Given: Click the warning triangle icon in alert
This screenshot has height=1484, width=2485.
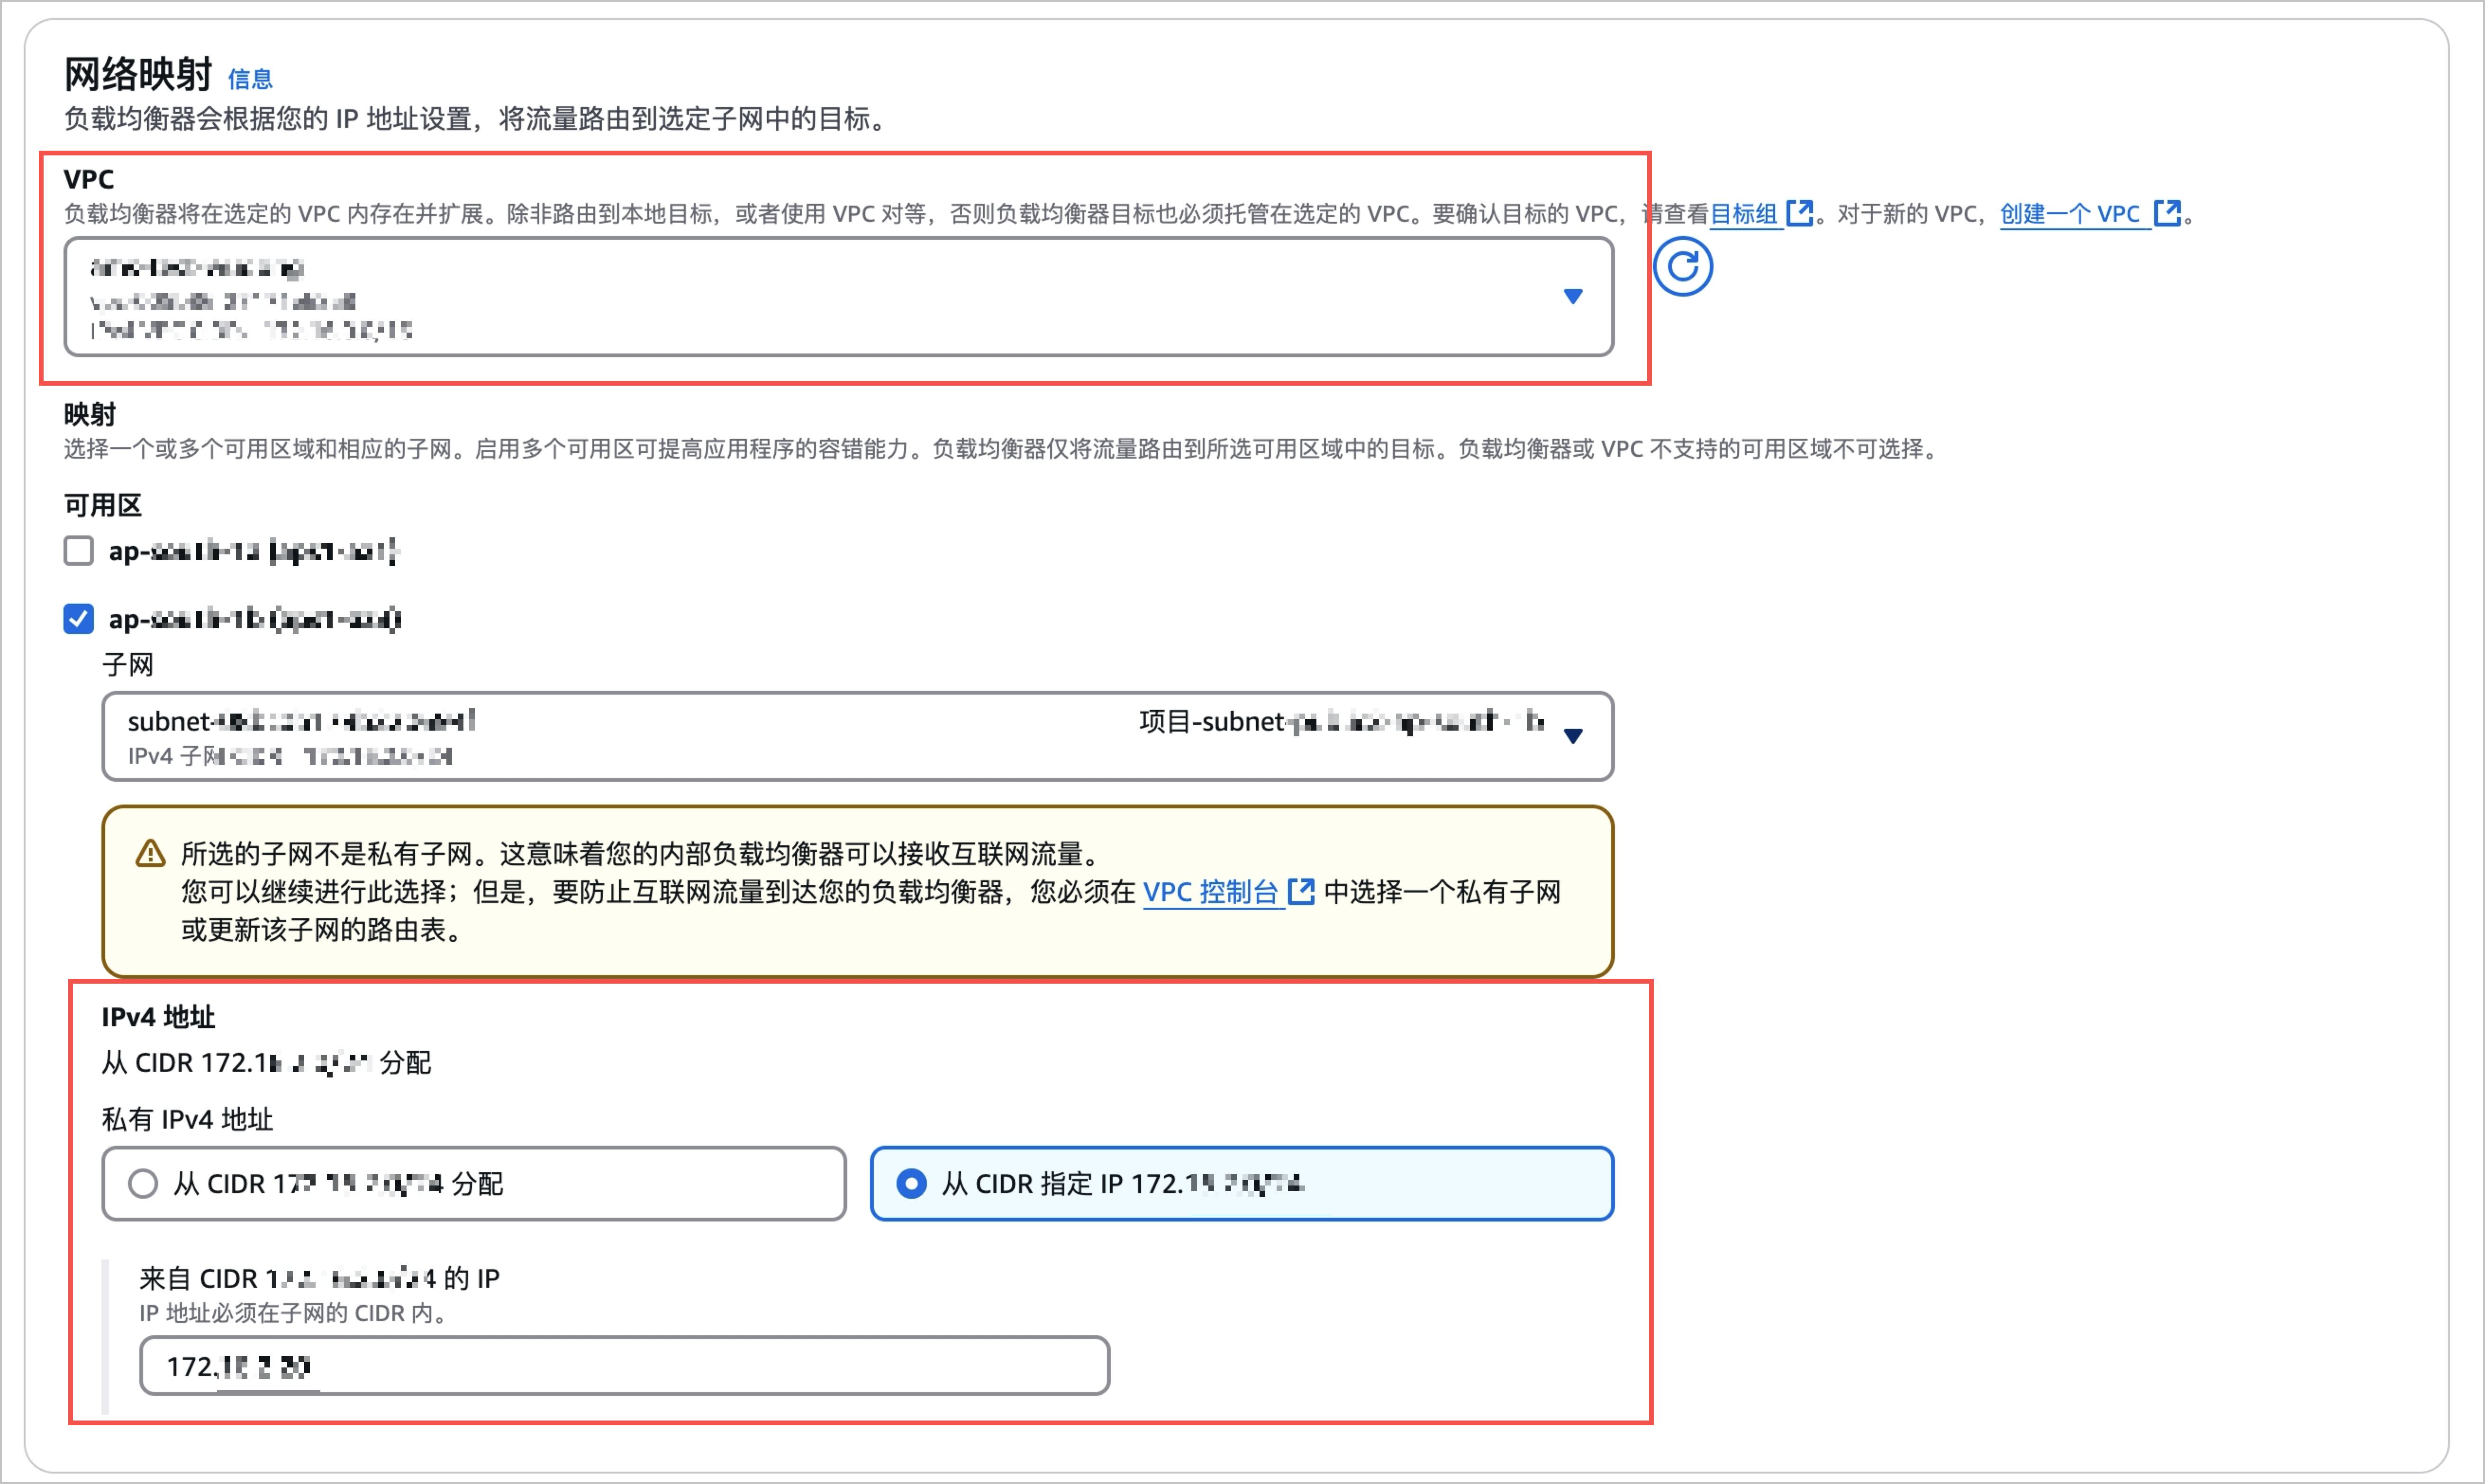Looking at the screenshot, I should [150, 854].
